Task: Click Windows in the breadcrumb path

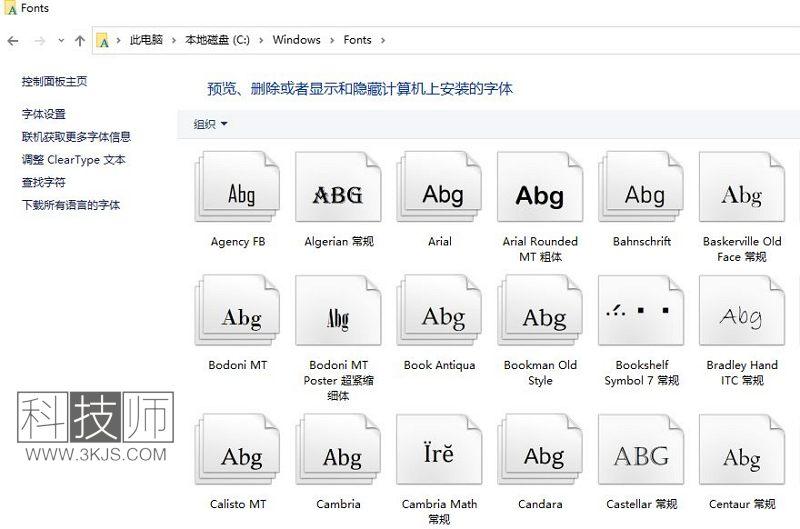Action: [296, 40]
